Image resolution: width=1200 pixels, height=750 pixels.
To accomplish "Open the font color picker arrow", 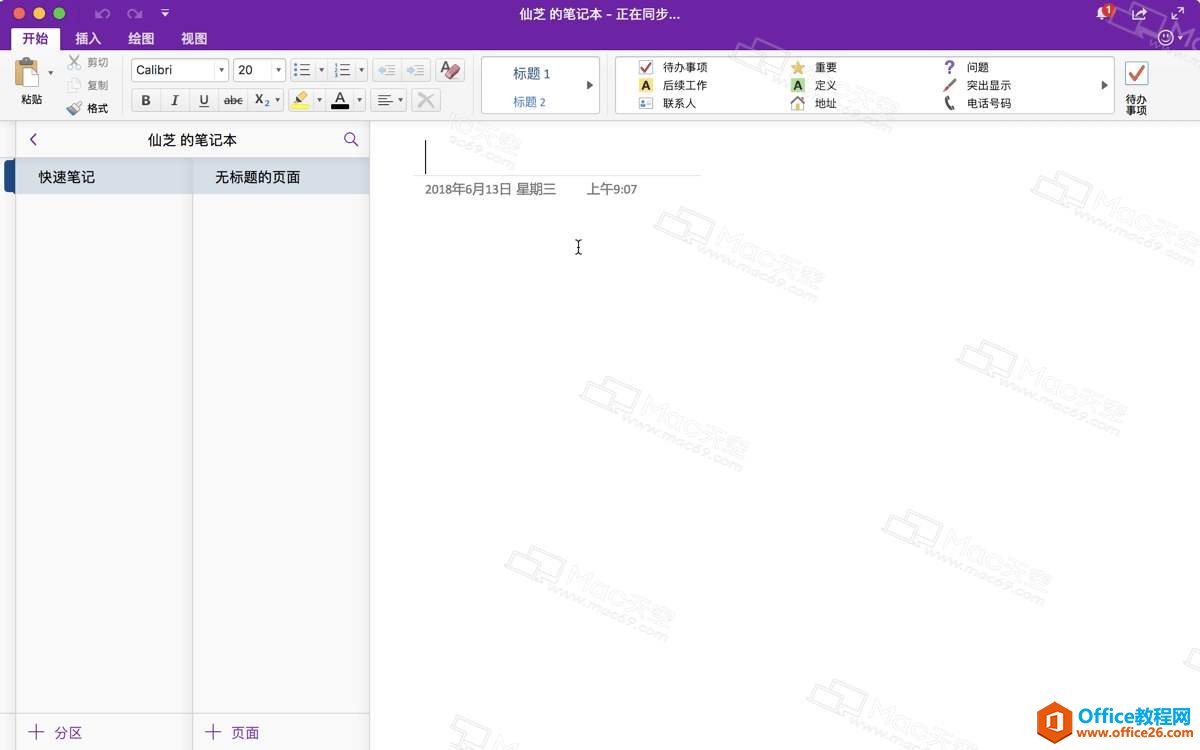I will click(360, 100).
